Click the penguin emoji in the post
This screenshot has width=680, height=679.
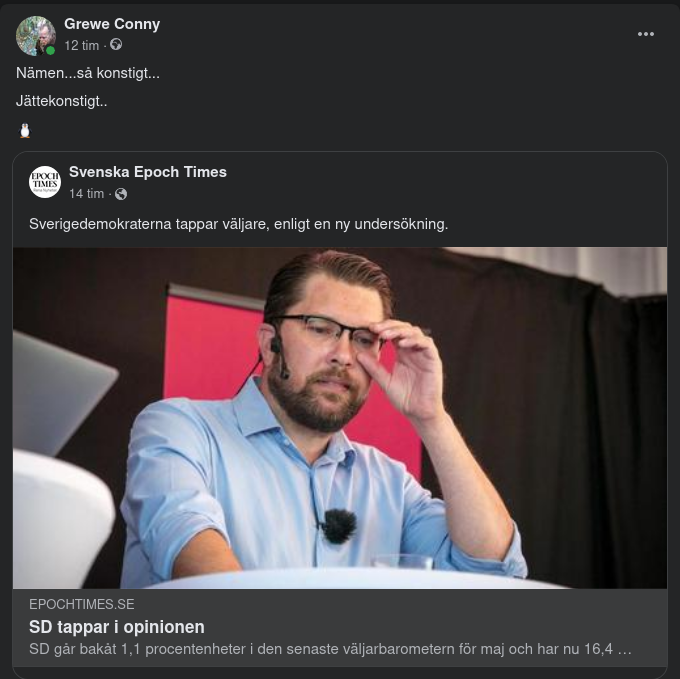[x=25, y=130]
